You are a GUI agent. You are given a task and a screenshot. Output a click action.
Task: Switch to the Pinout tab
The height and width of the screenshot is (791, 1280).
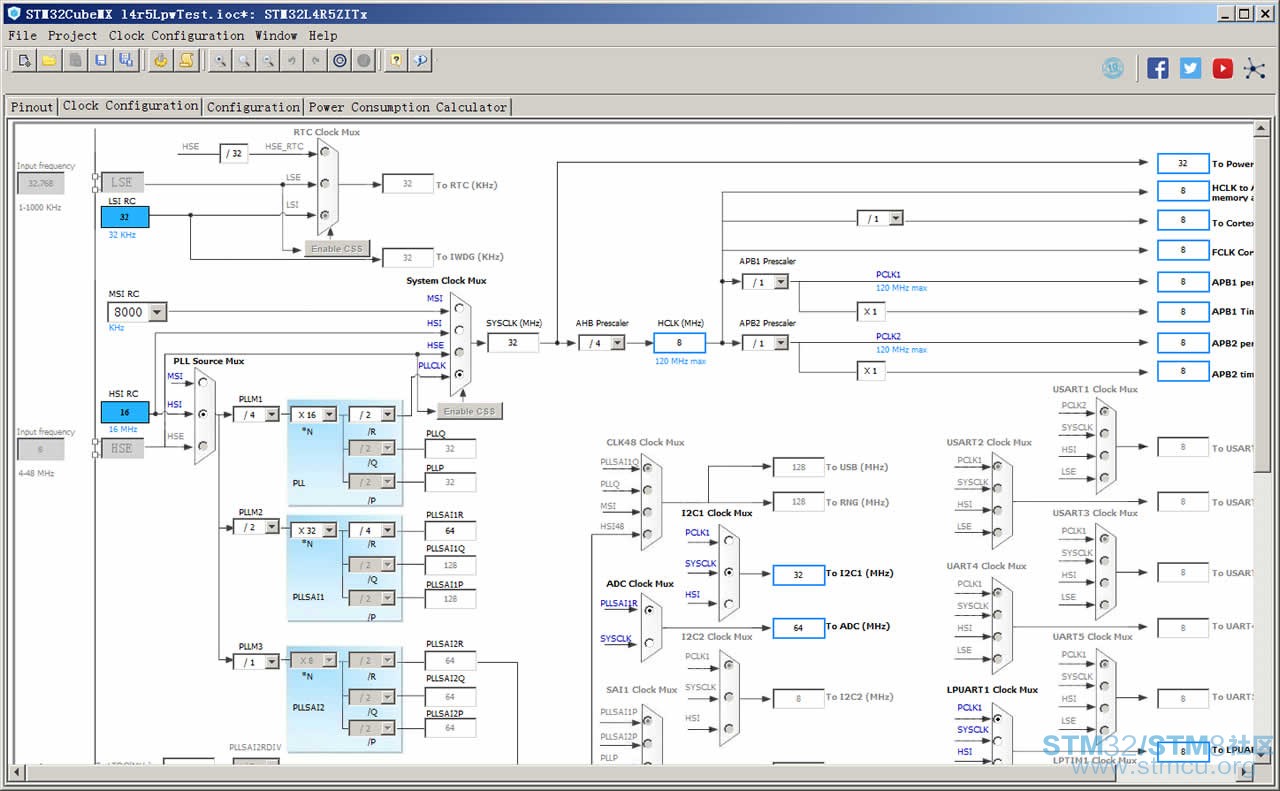coord(32,107)
